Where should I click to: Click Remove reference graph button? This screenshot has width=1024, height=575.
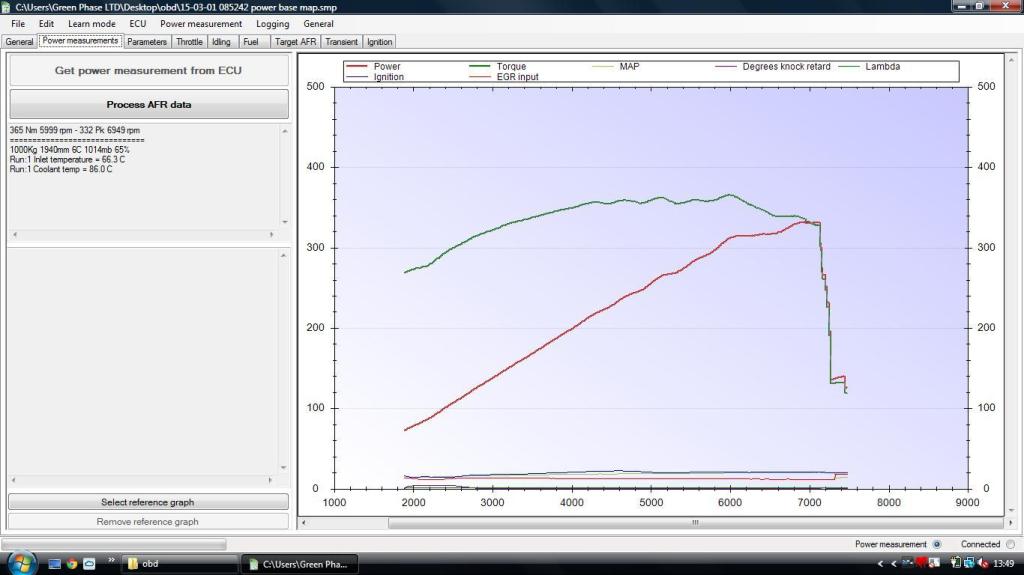(148, 521)
